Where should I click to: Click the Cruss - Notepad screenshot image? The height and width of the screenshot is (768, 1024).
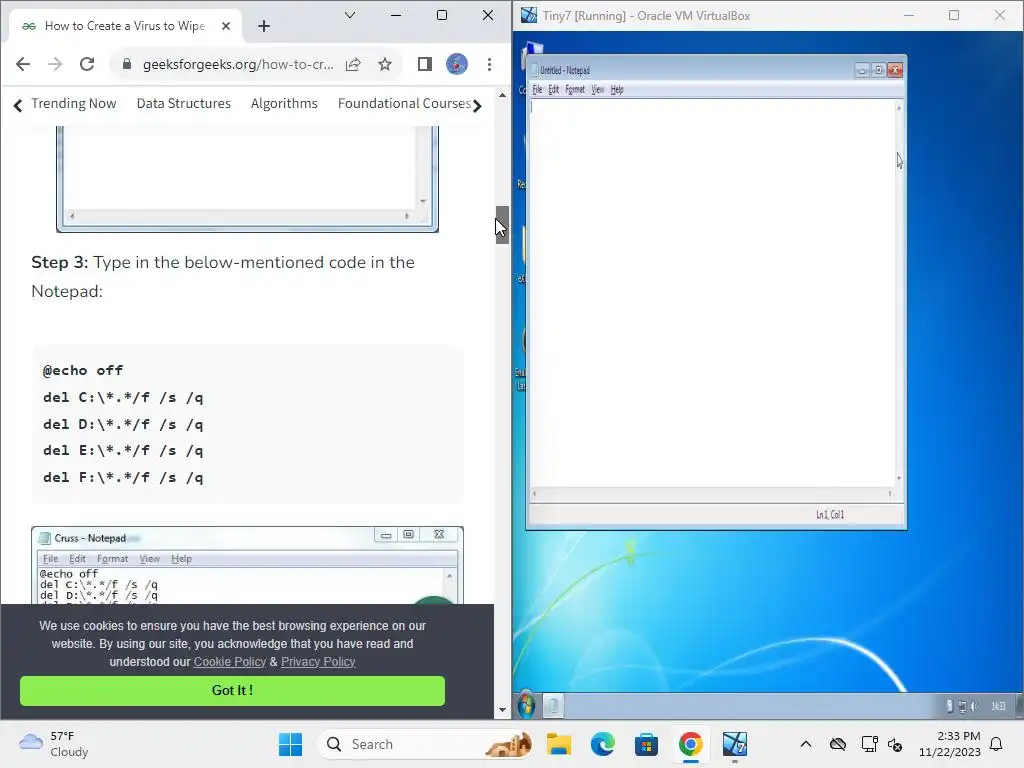click(248, 565)
